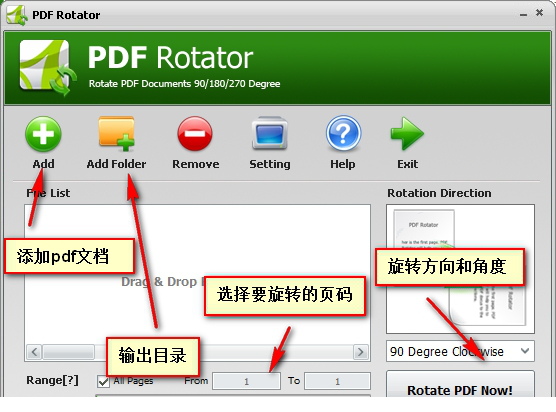This screenshot has height=412, width=556.
Task: Expand the 90 Degree Clockwise dropdown arrow
Action: point(525,351)
